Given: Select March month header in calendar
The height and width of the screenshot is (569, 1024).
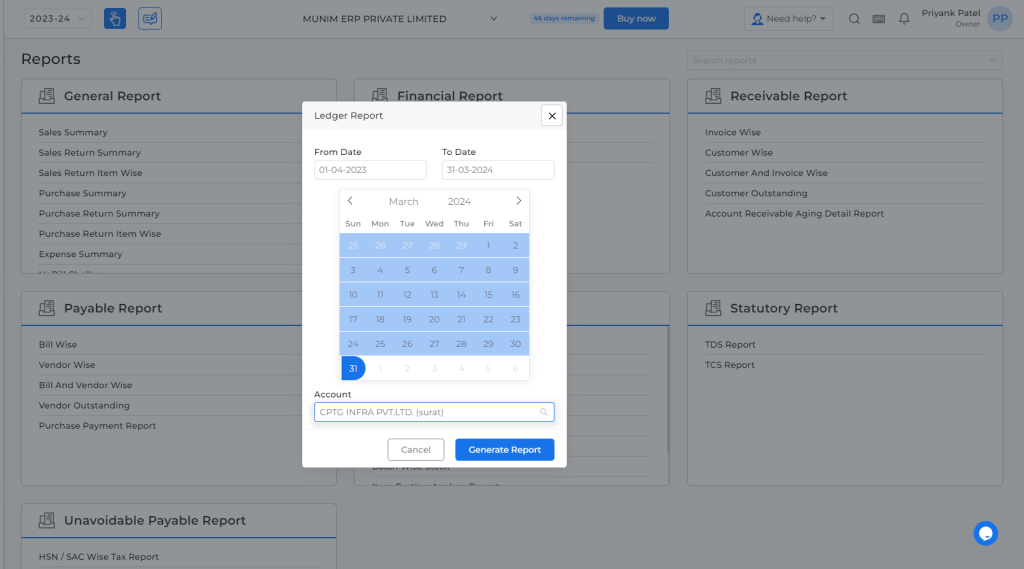Looking at the screenshot, I should coord(404,201).
